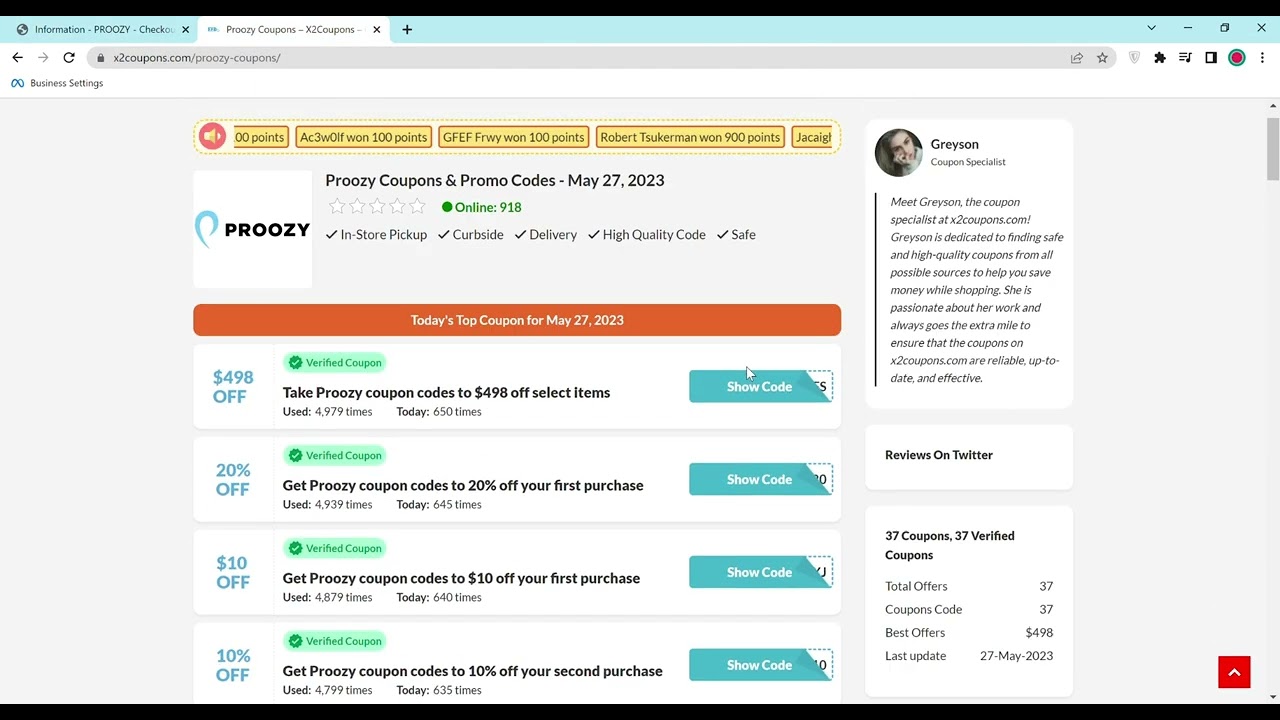Click the 'Best Offers $498' row

(969, 633)
